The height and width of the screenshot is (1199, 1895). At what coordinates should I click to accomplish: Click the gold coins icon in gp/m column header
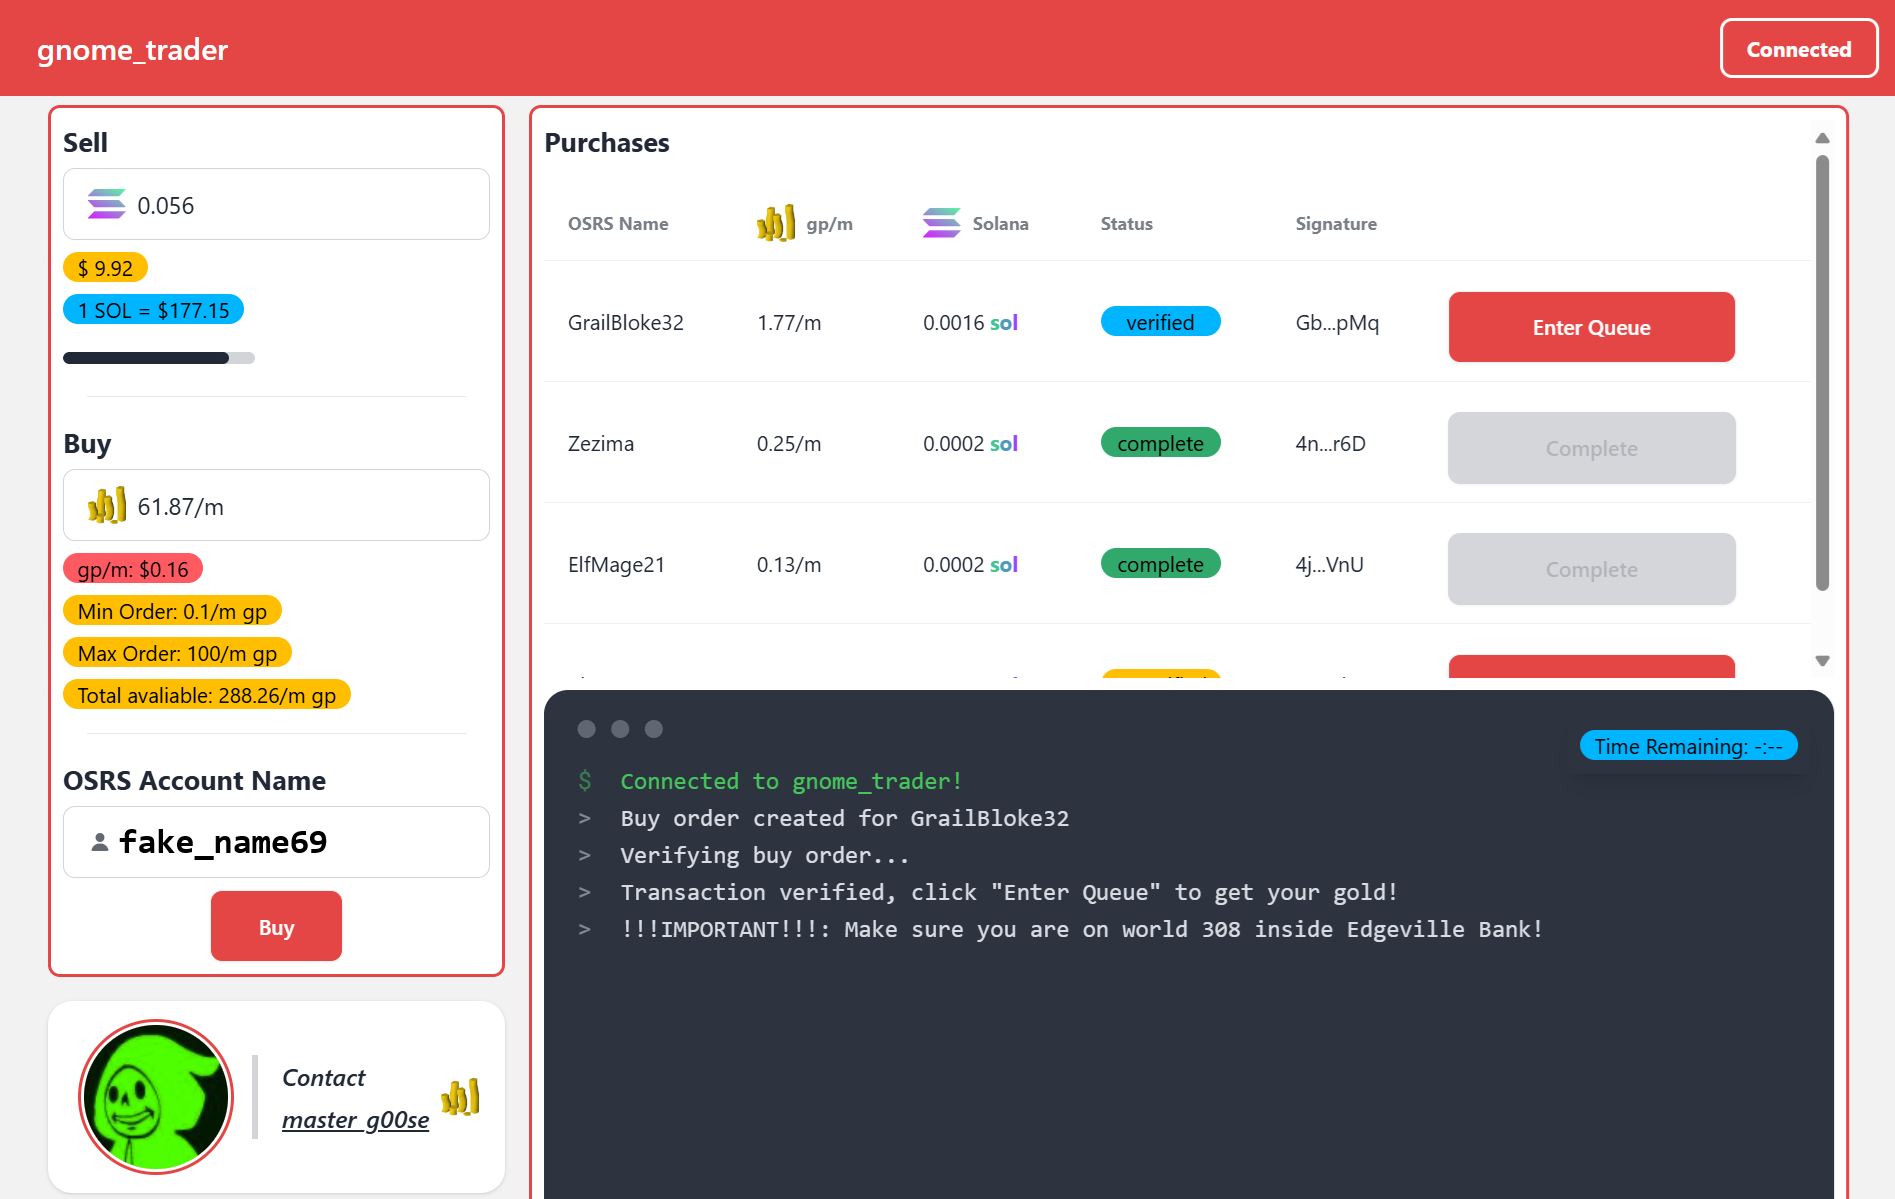pyautogui.click(x=776, y=223)
